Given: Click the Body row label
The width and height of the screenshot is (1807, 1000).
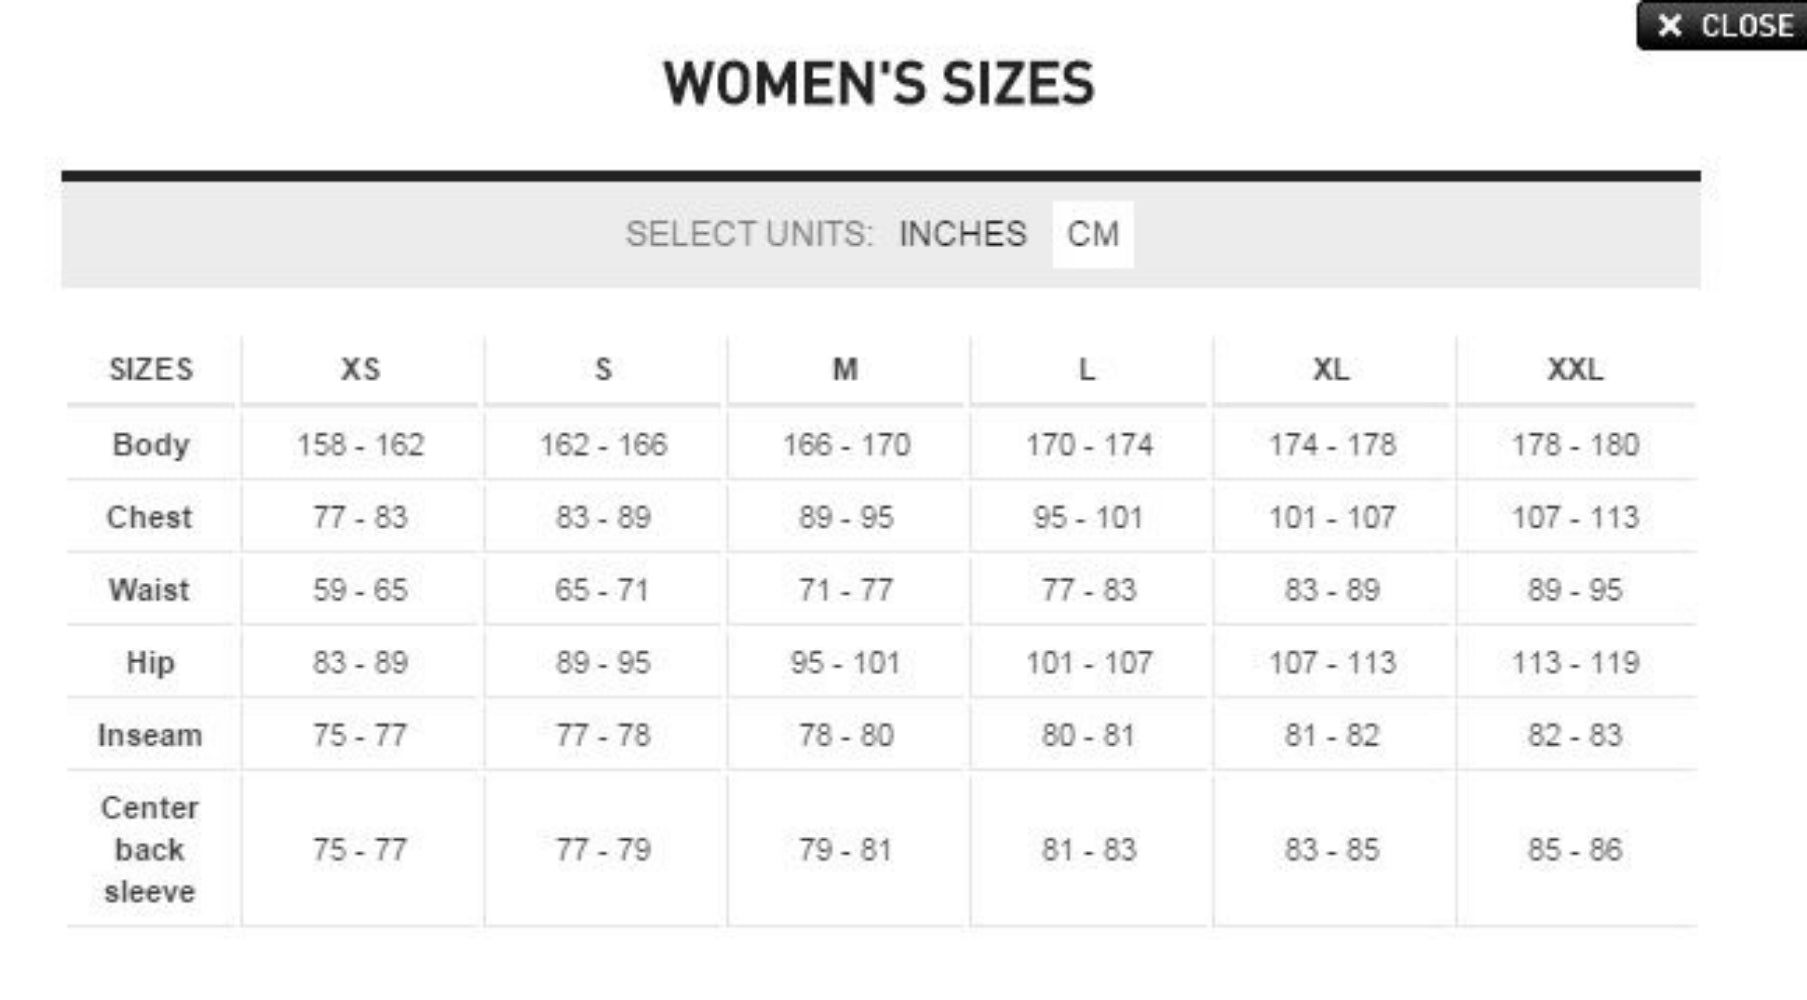Looking at the screenshot, I should click(150, 444).
